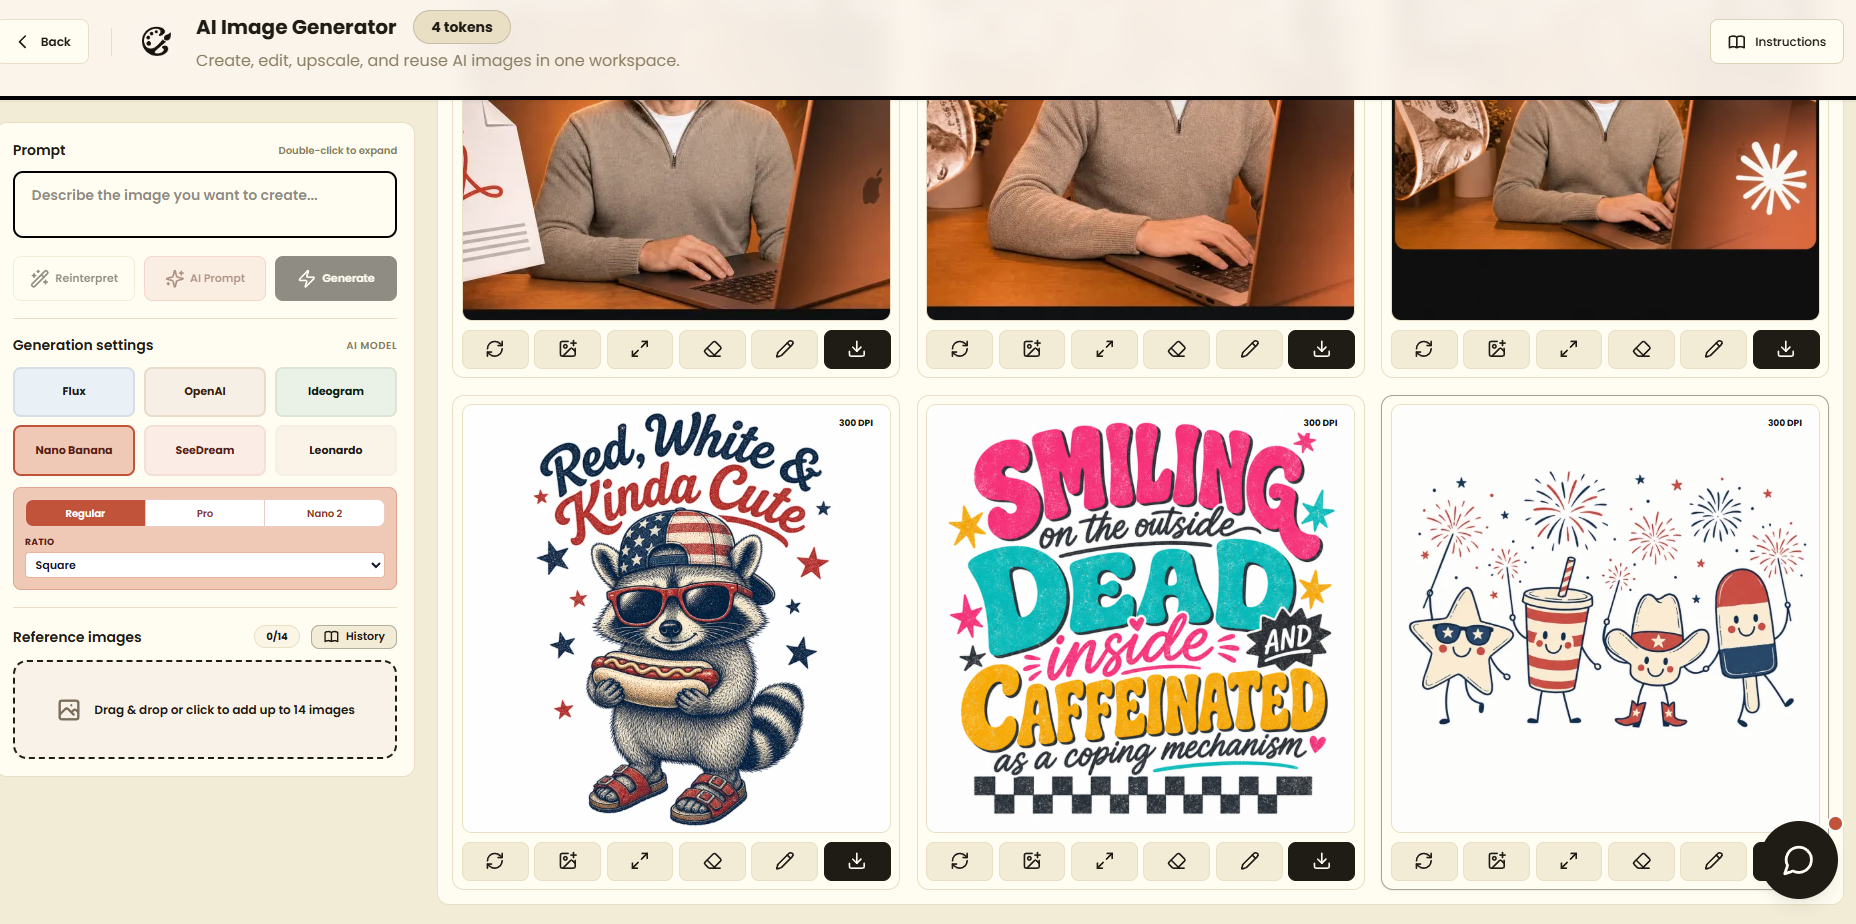This screenshot has height=924, width=1856.
Task: Switch to the Nano 2 variant tab
Action: click(324, 513)
